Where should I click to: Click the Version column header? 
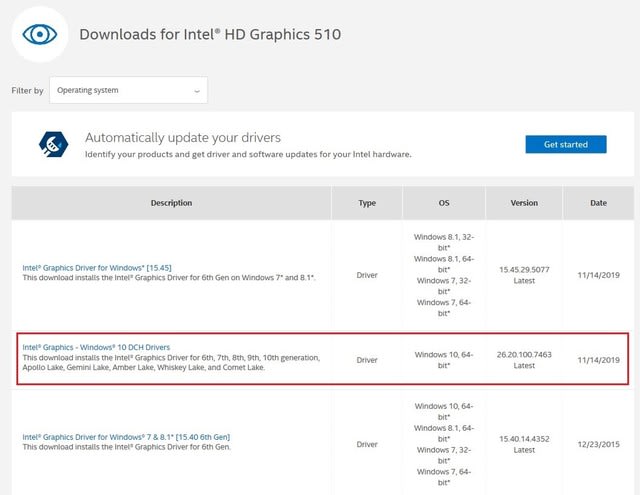coord(524,203)
